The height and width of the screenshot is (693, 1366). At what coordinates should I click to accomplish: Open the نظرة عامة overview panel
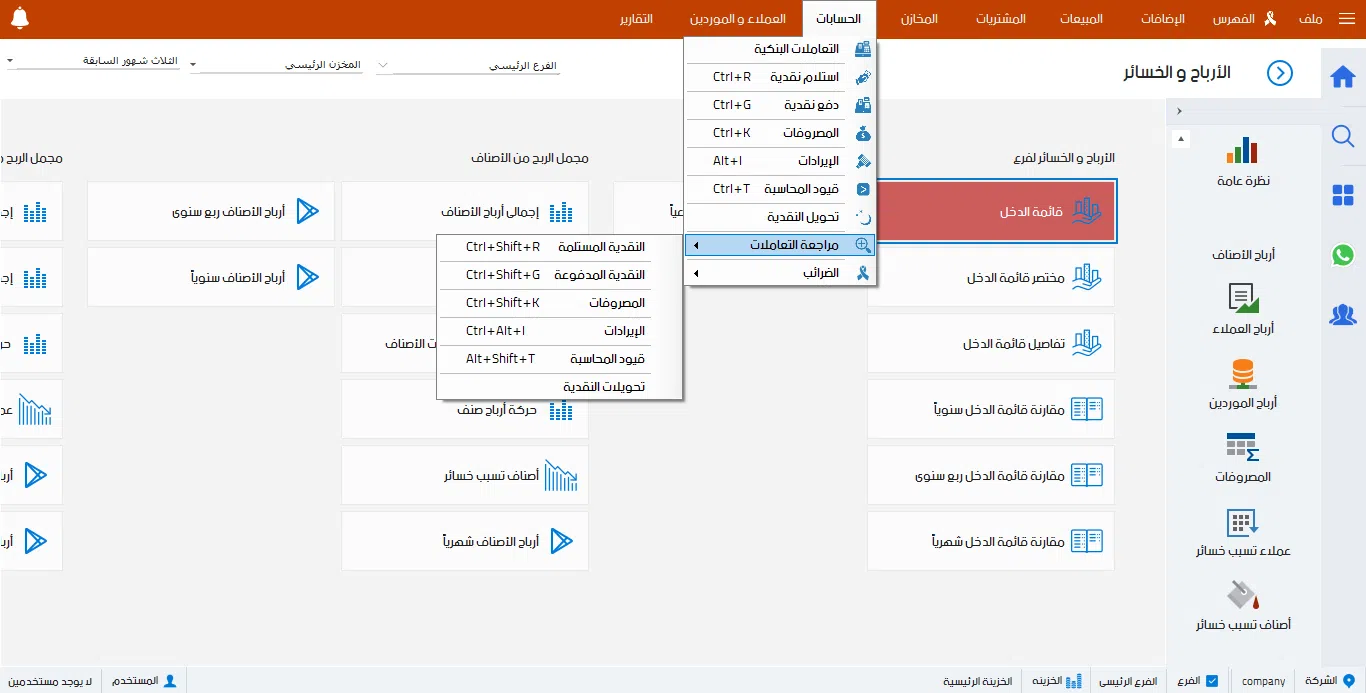pos(1243,160)
